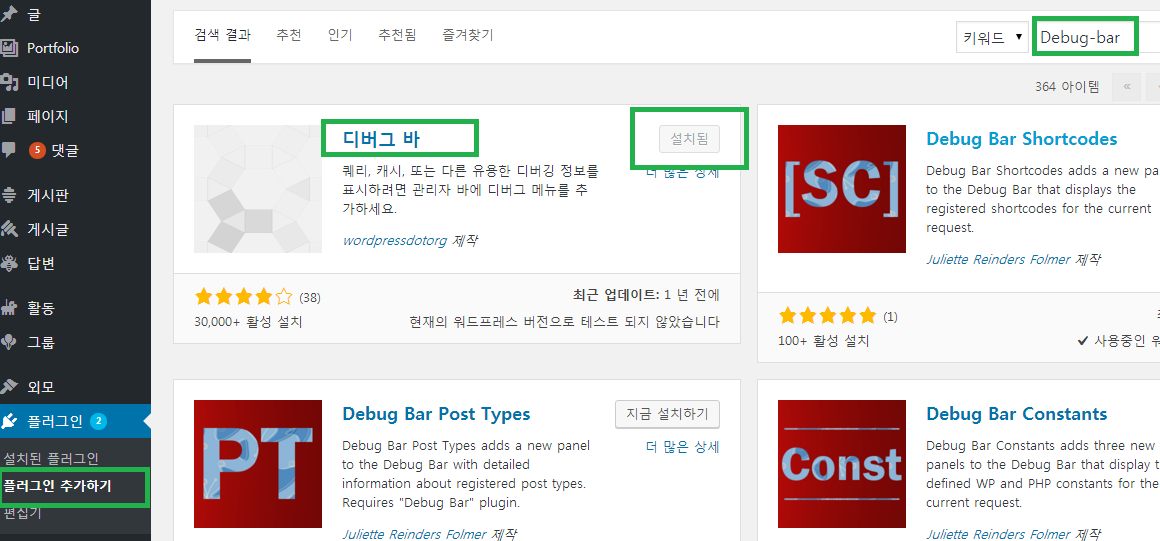1160x541 pixels.
Task: Click 최근 업데이트: 1 년 전에 text
Action: [x=646, y=295]
